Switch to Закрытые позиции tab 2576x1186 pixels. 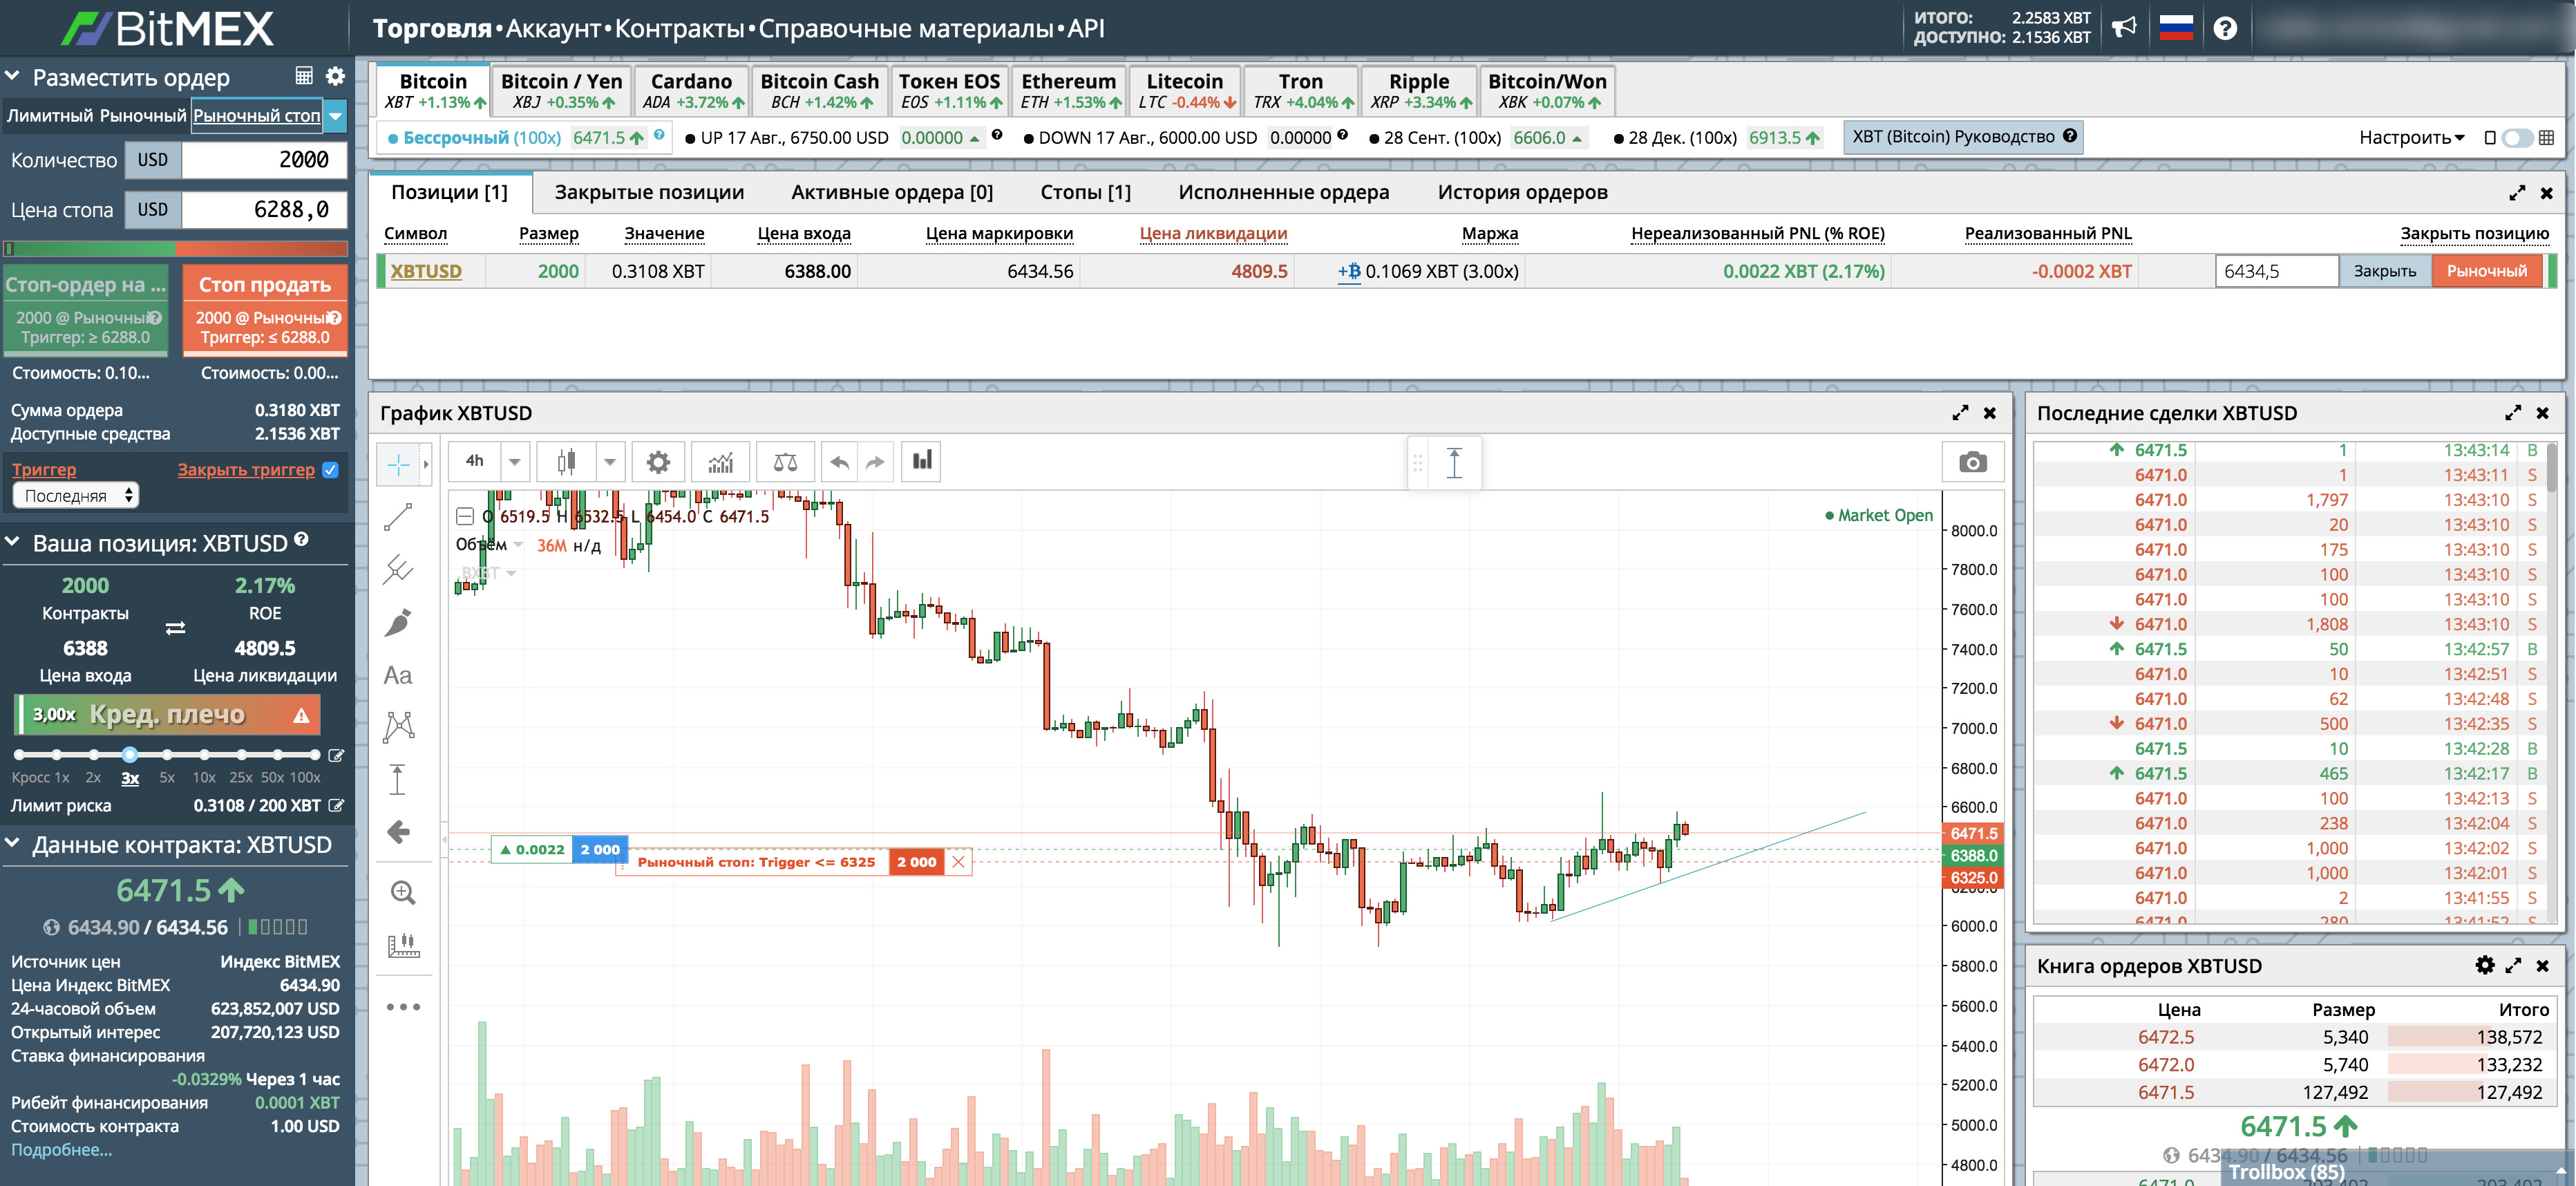click(649, 192)
